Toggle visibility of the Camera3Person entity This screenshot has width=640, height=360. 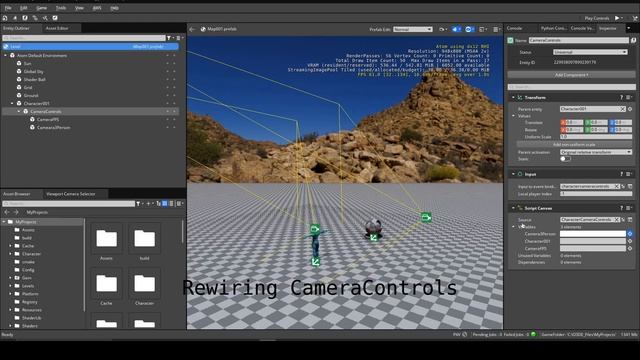[167, 127]
